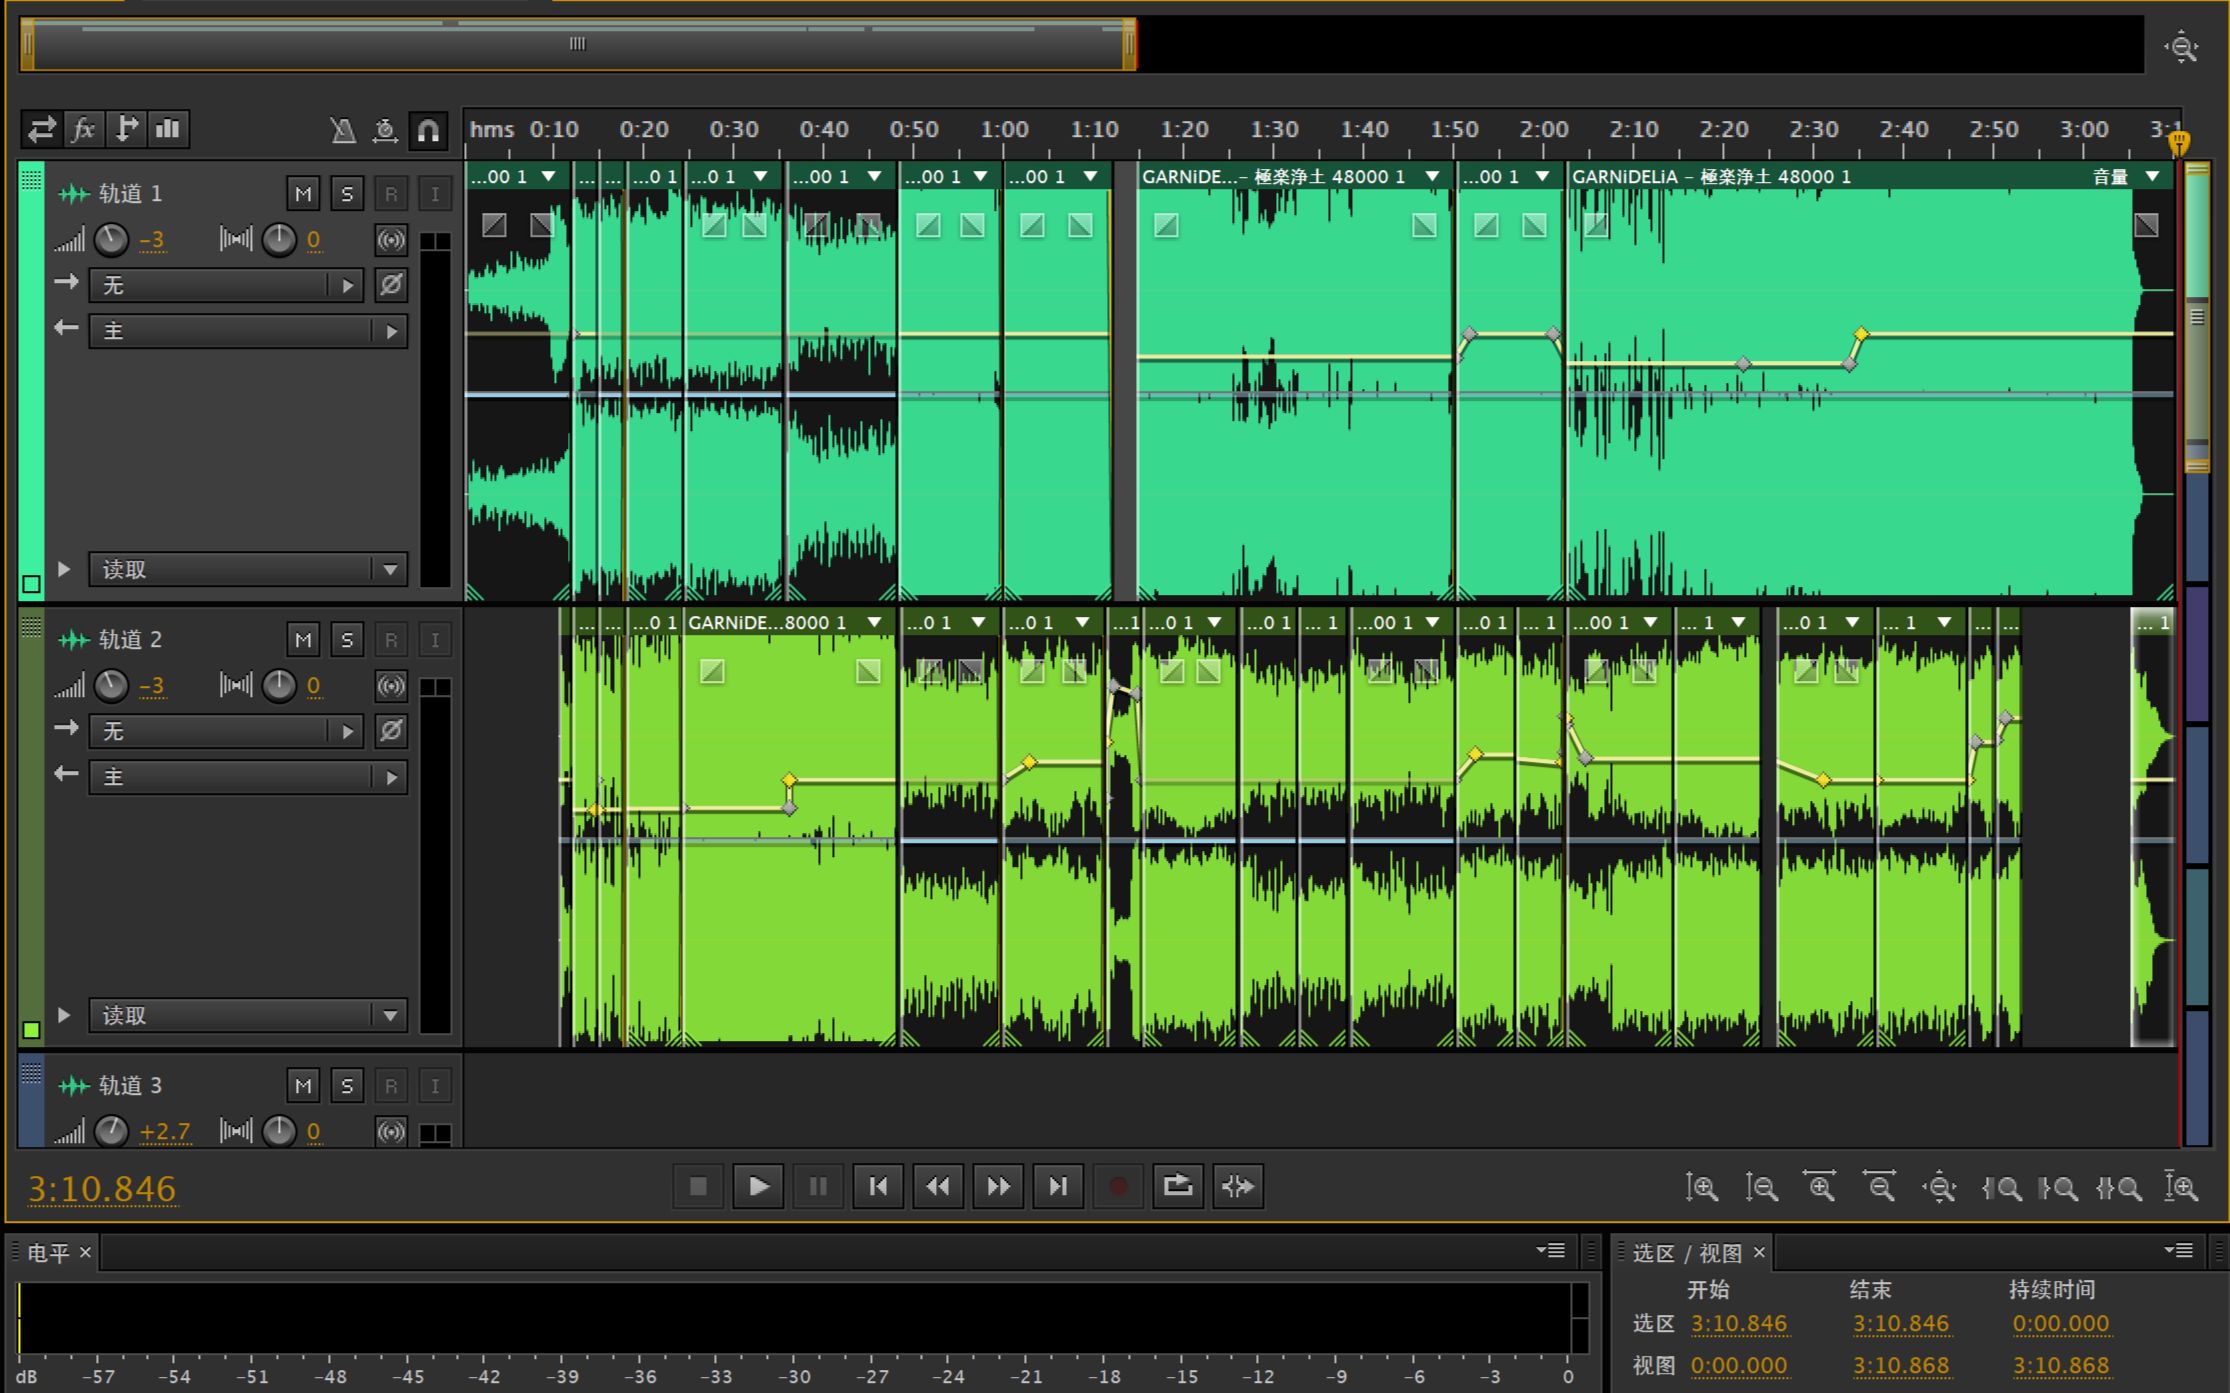Click the zoom in at in-point icon
This screenshot has width=2230, height=1393.
coord(2001,1188)
